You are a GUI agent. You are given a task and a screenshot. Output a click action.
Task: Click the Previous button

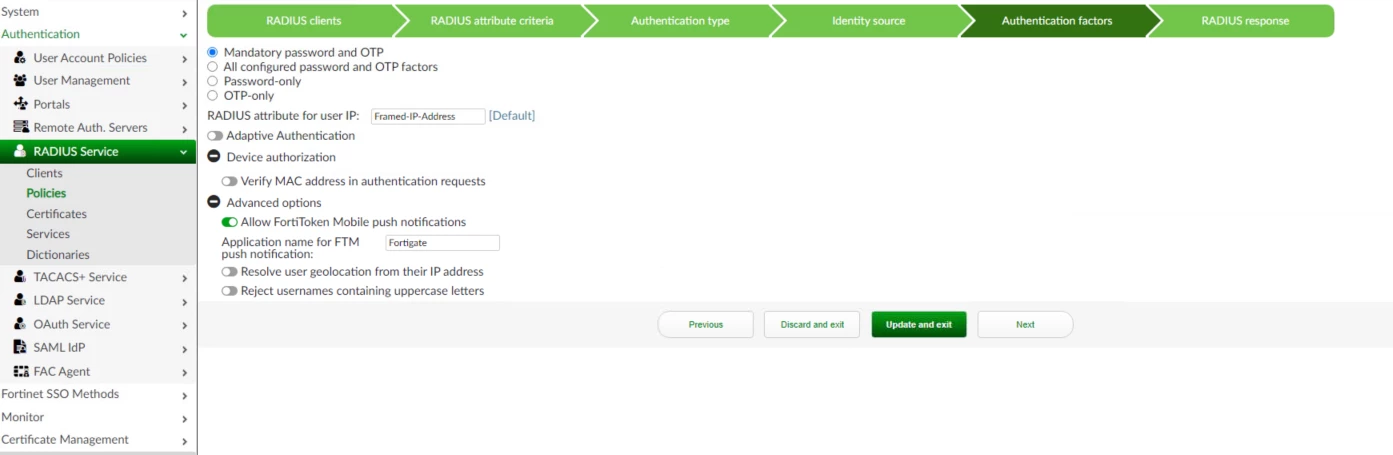tap(705, 324)
